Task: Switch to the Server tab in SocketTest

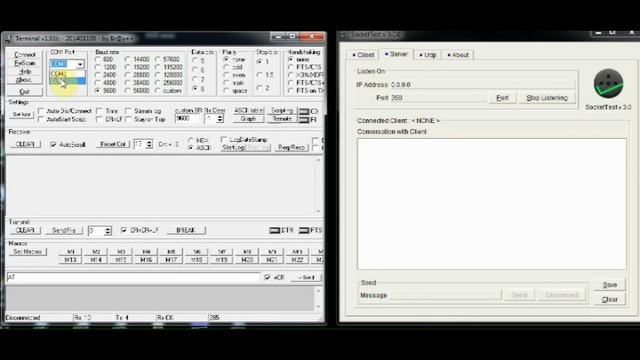Action: [396, 54]
